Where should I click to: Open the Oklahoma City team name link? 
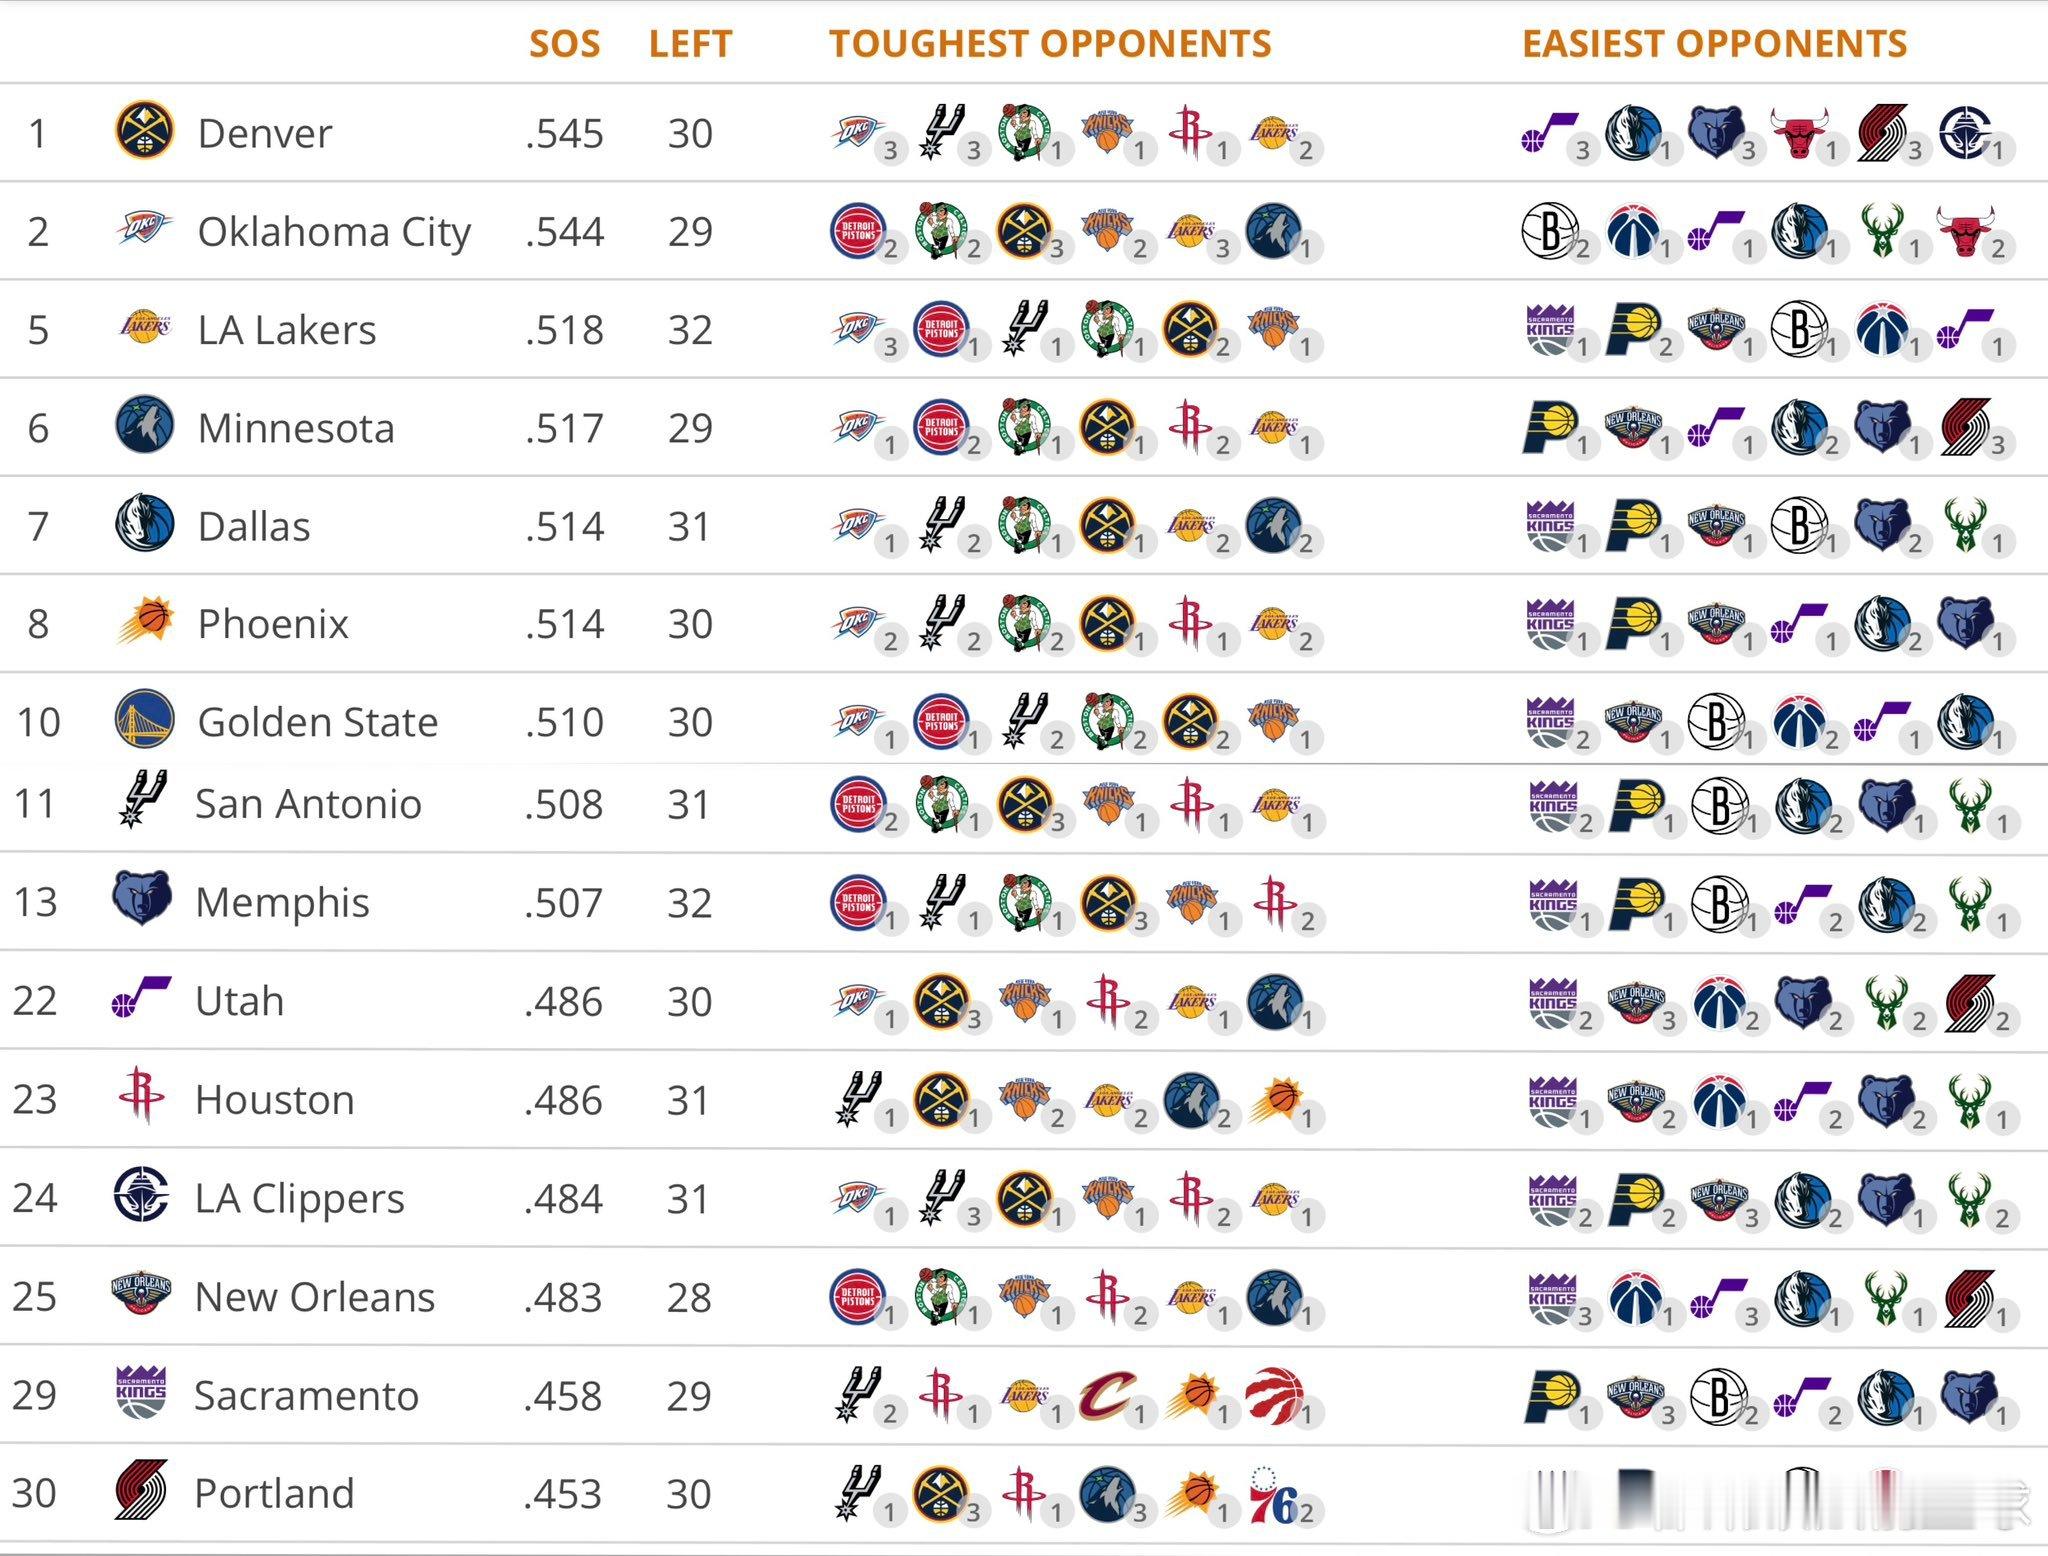(x=334, y=231)
